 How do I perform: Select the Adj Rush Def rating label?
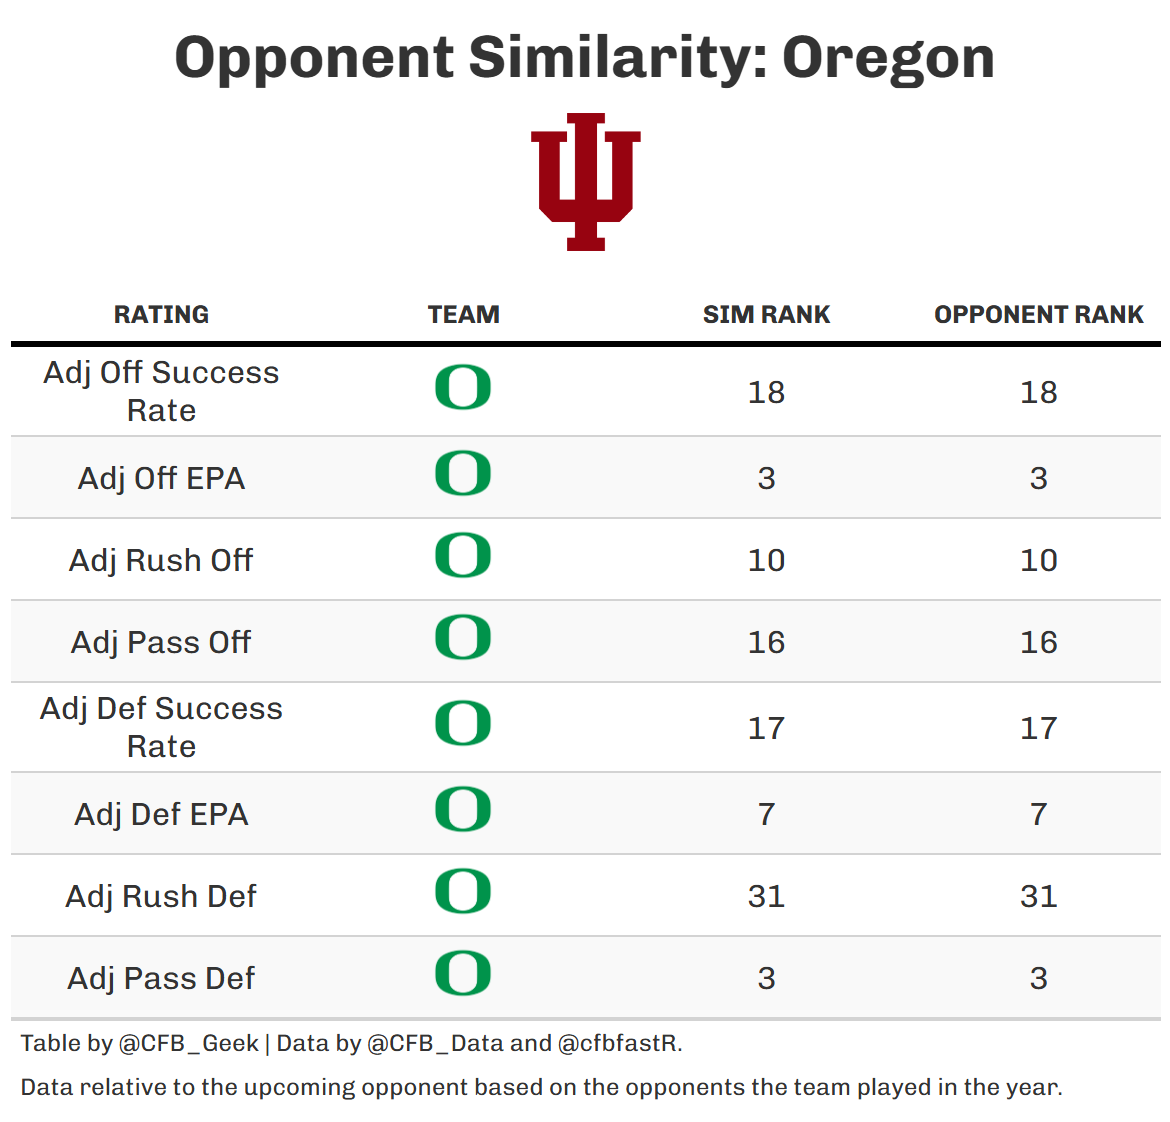pos(161,896)
